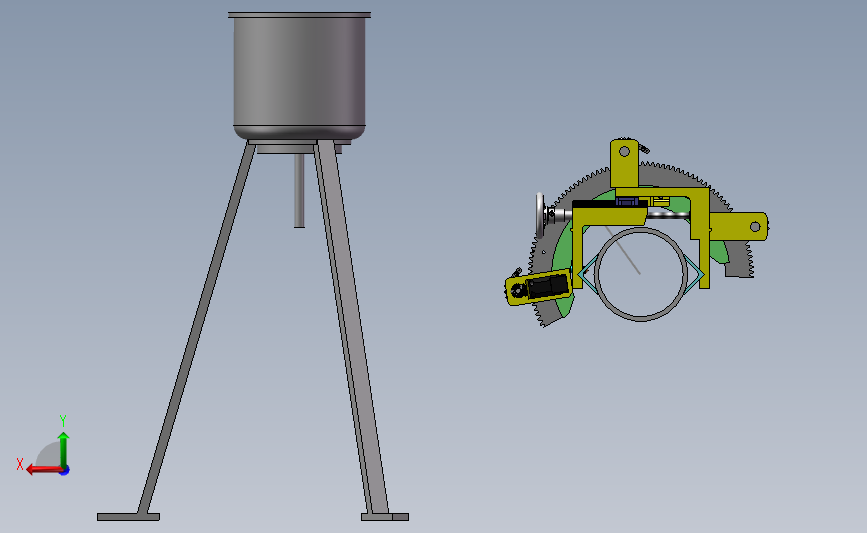
Task: Select the right foot plate of the stand
Action: point(385,517)
